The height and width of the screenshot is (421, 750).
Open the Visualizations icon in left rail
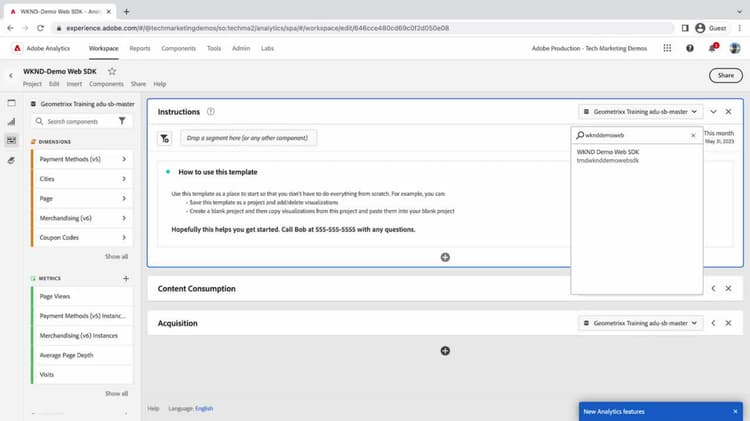tap(11, 122)
